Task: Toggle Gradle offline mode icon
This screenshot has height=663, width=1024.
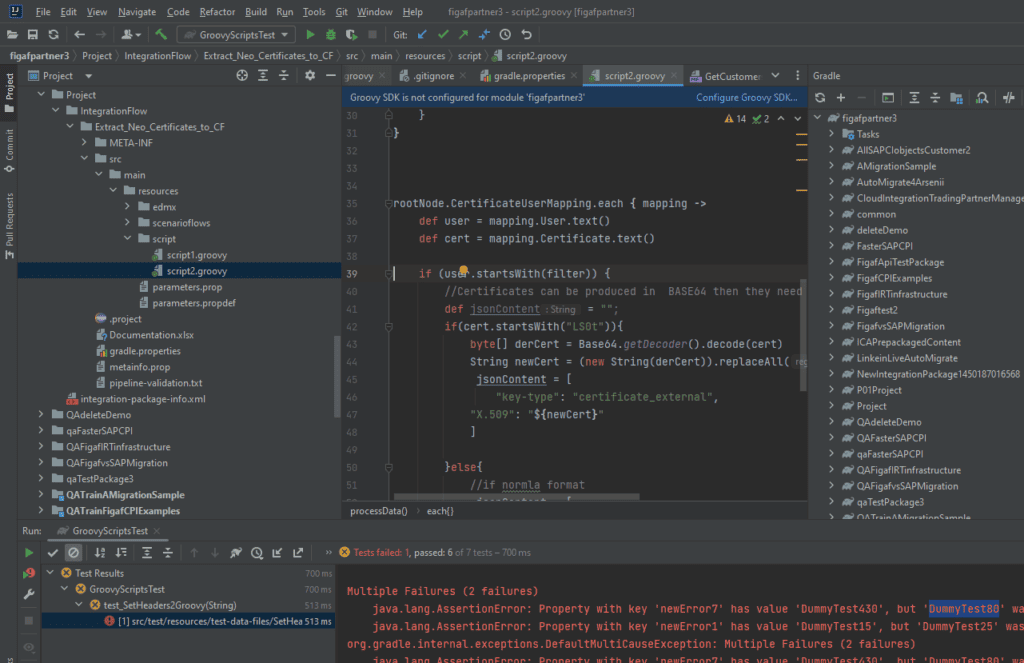Action: coord(1009,98)
